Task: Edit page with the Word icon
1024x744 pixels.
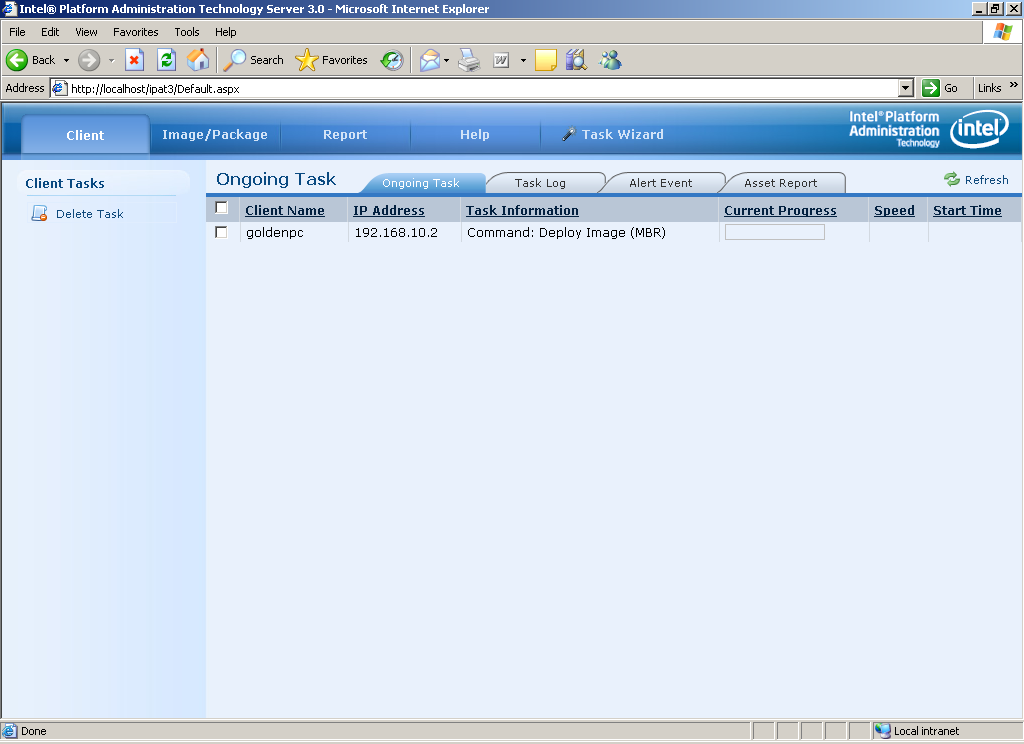Action: [501, 60]
